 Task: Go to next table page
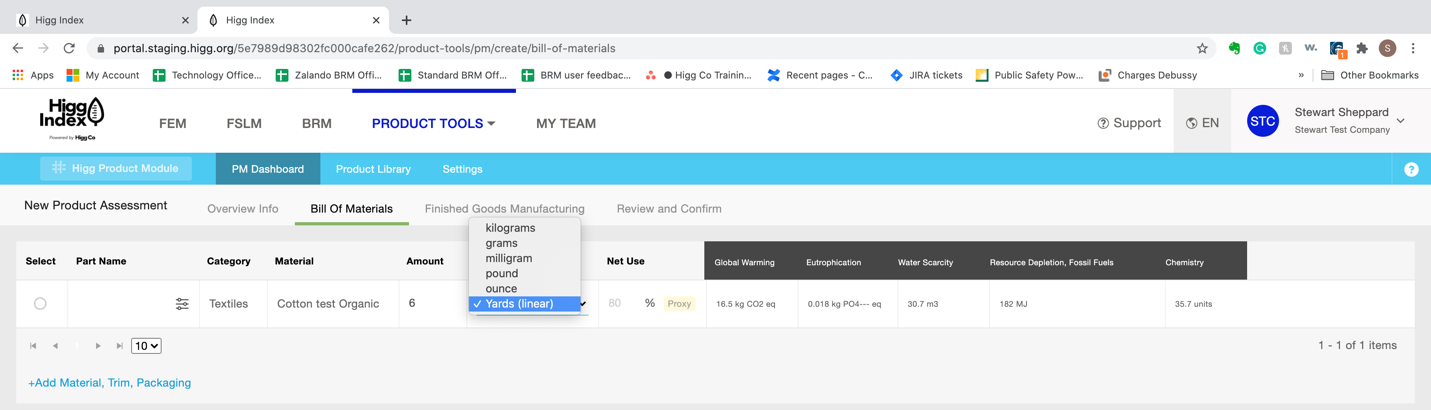coord(98,346)
